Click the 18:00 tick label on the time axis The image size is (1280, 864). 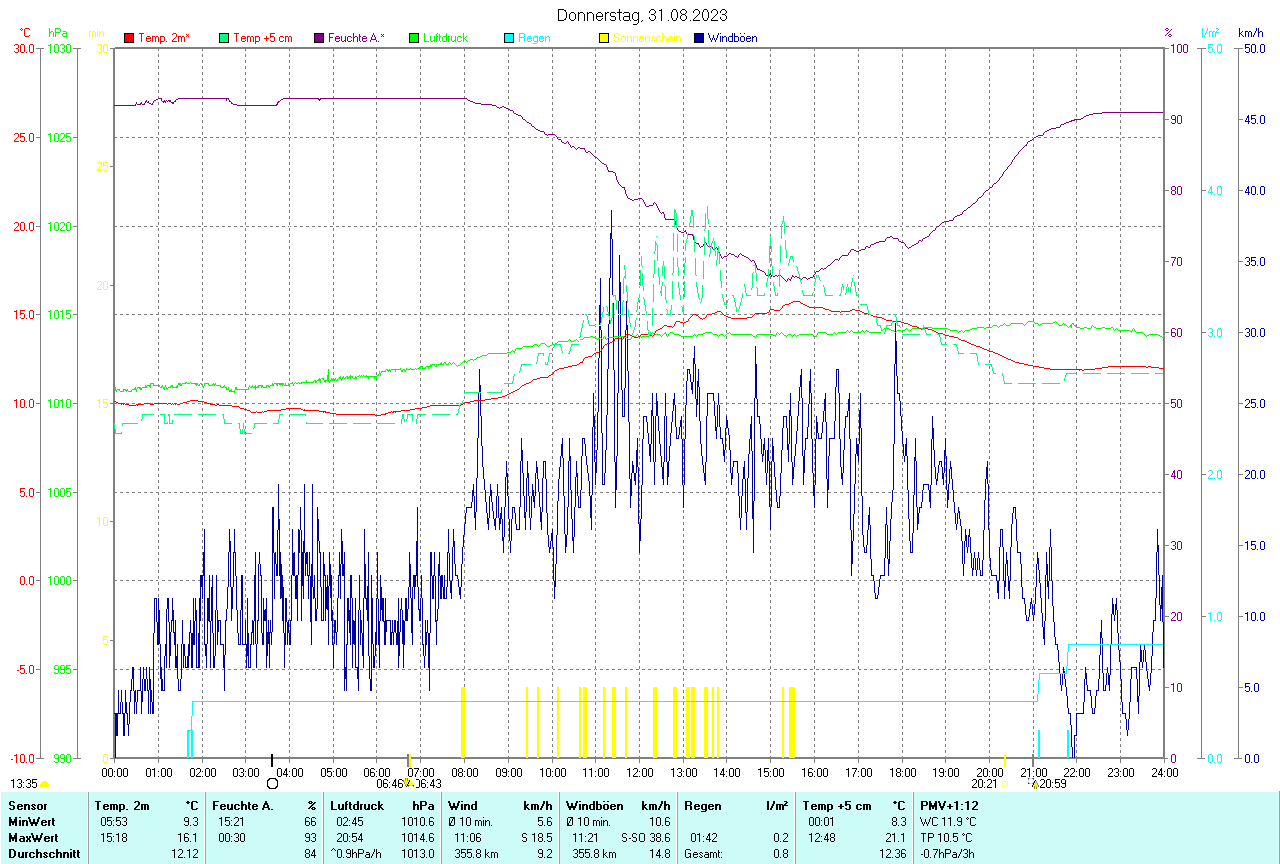(902, 772)
